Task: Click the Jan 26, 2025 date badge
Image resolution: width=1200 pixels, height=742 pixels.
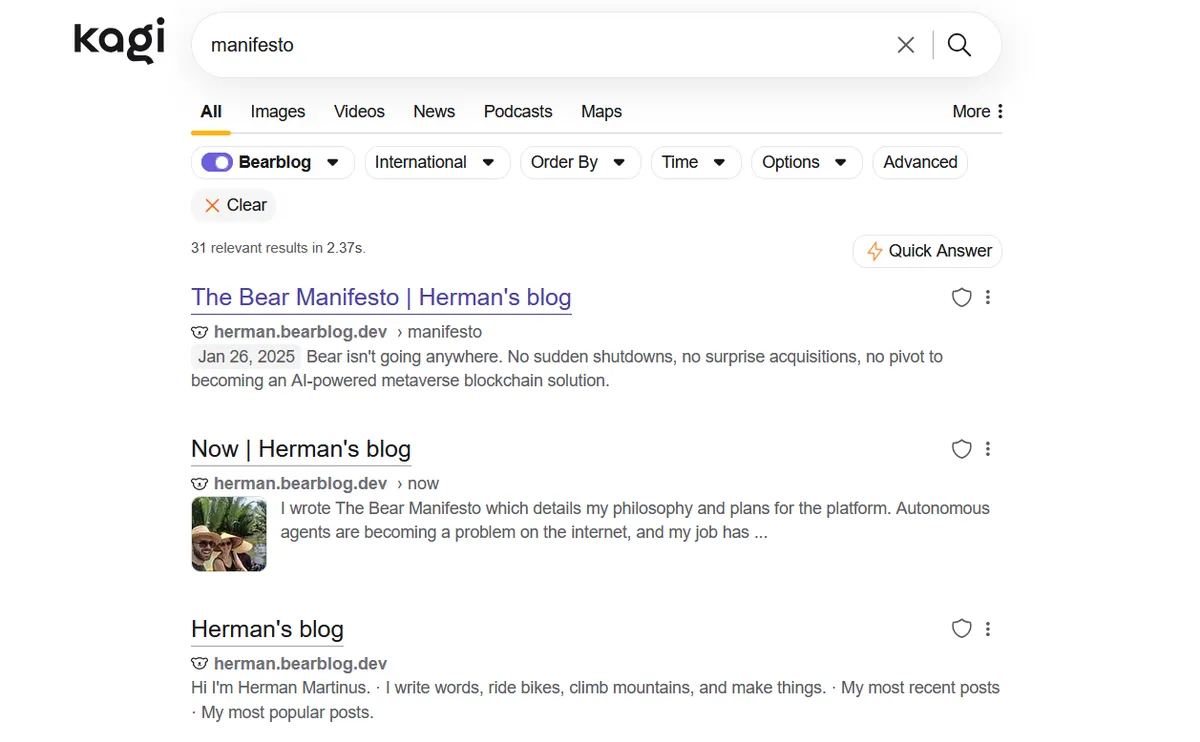Action: pyautogui.click(x=246, y=356)
